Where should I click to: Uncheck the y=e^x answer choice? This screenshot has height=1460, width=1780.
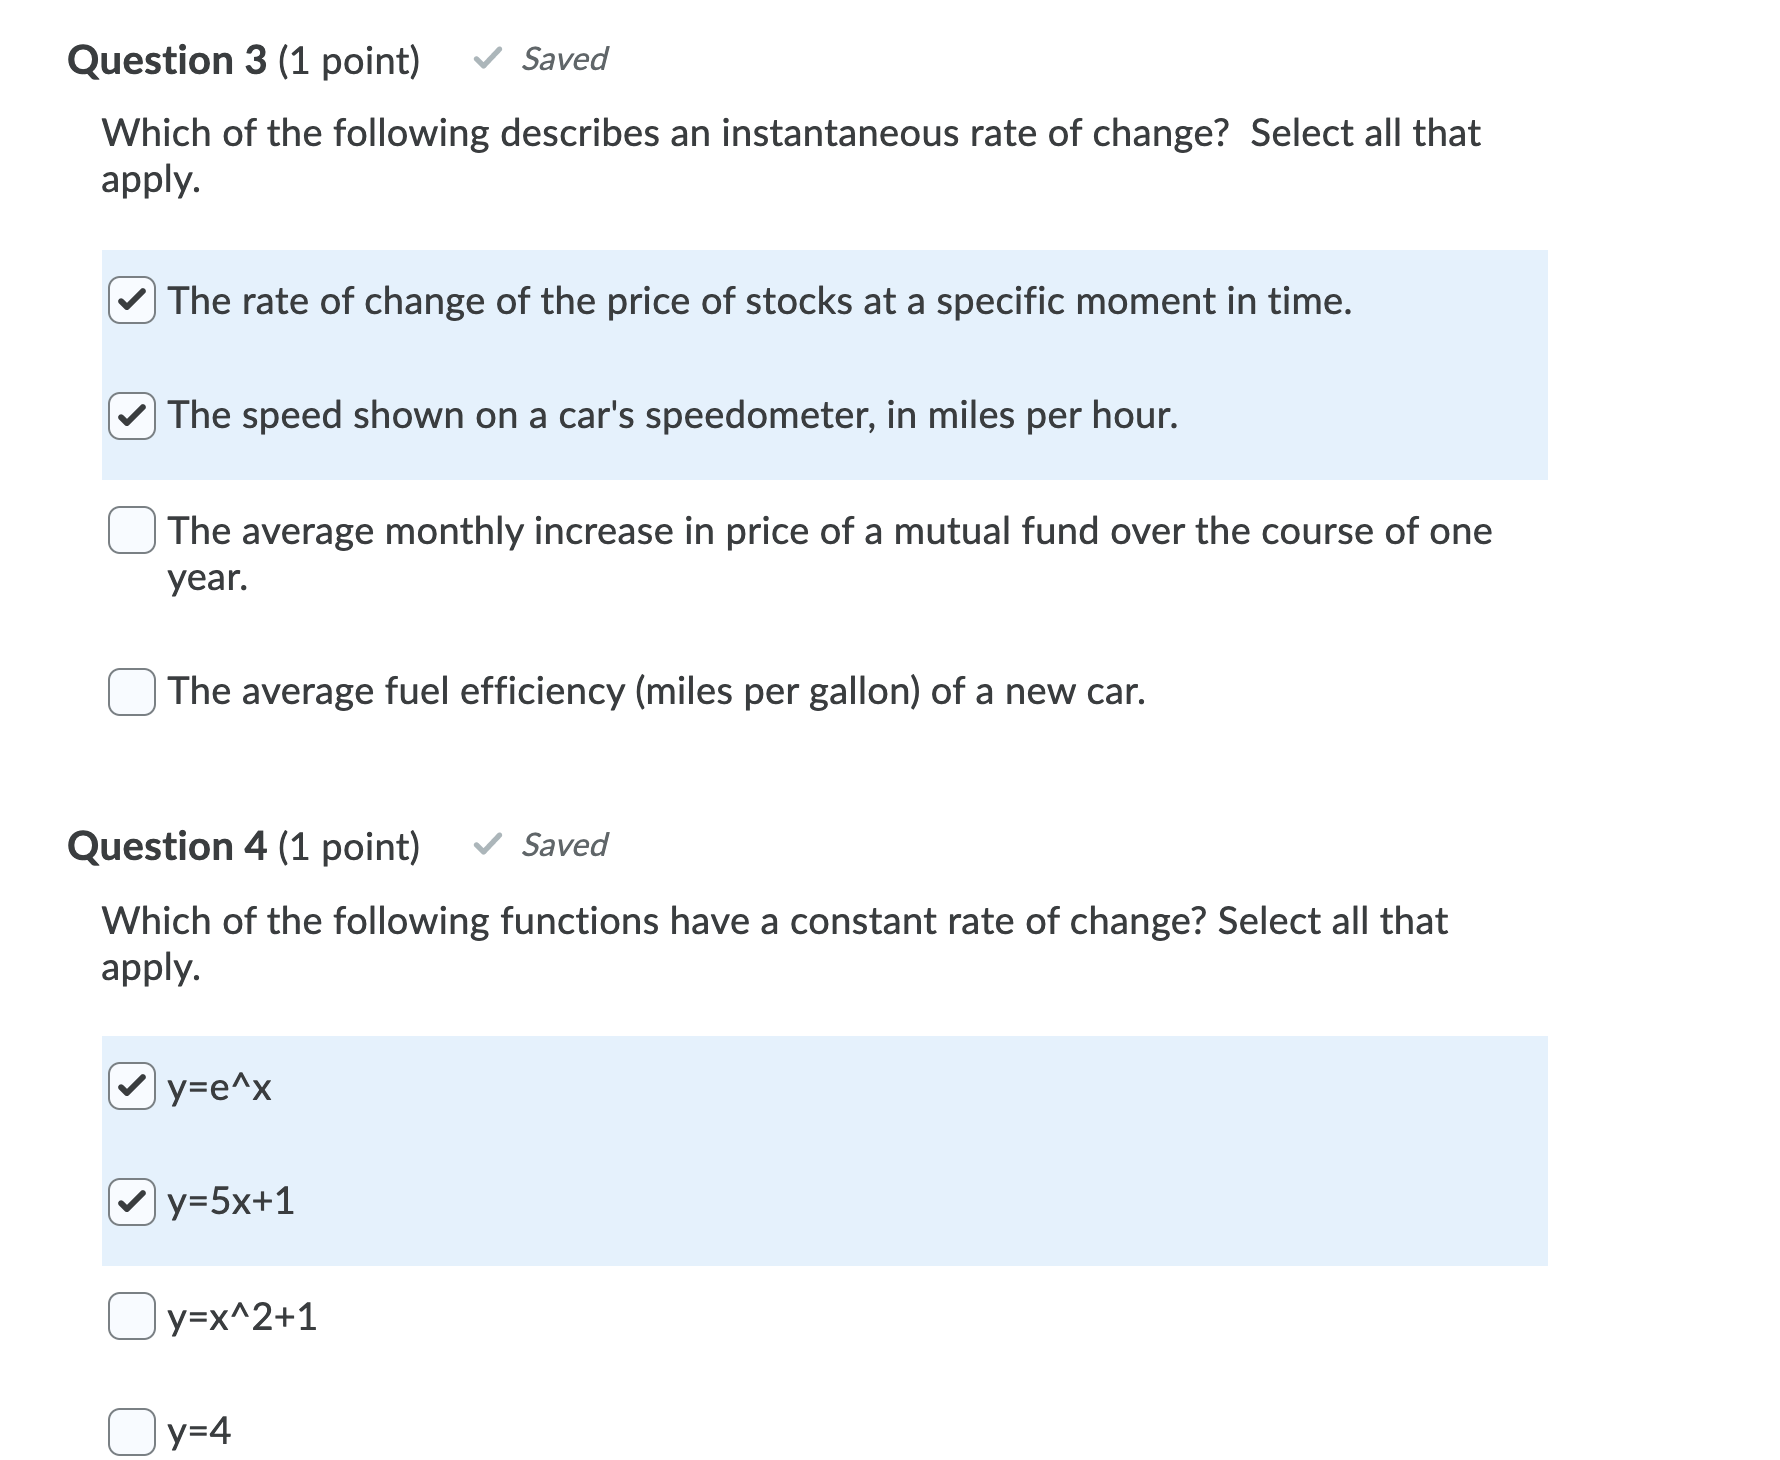pyautogui.click(x=130, y=1090)
